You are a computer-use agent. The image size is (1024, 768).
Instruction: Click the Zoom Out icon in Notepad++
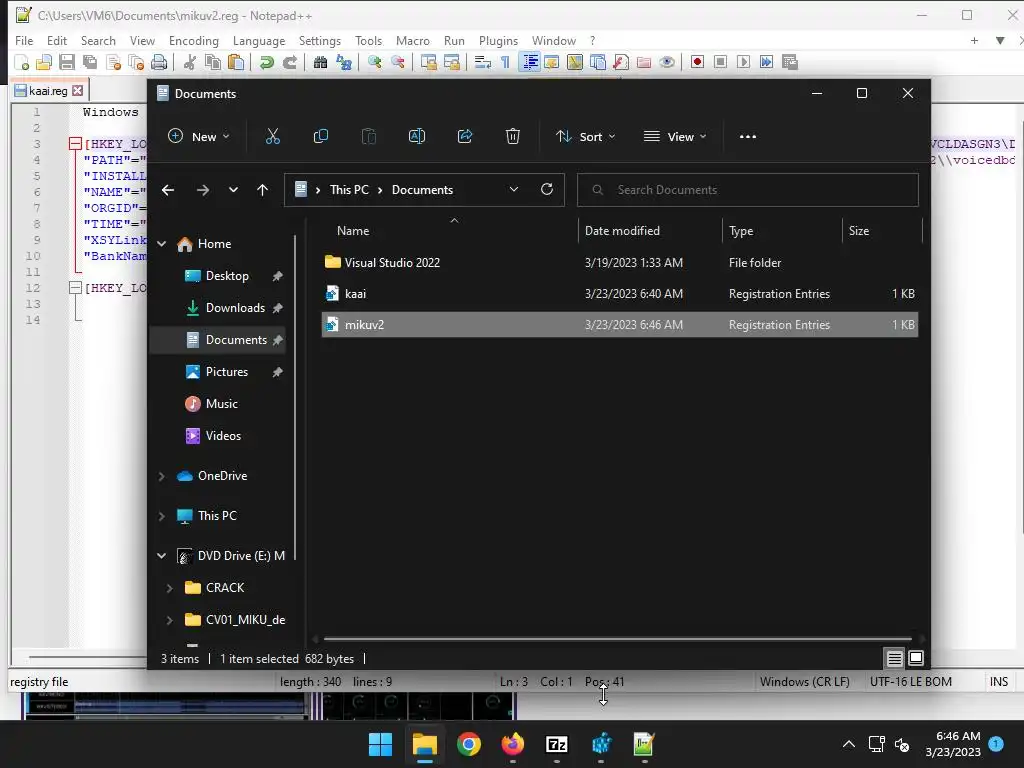point(397,62)
